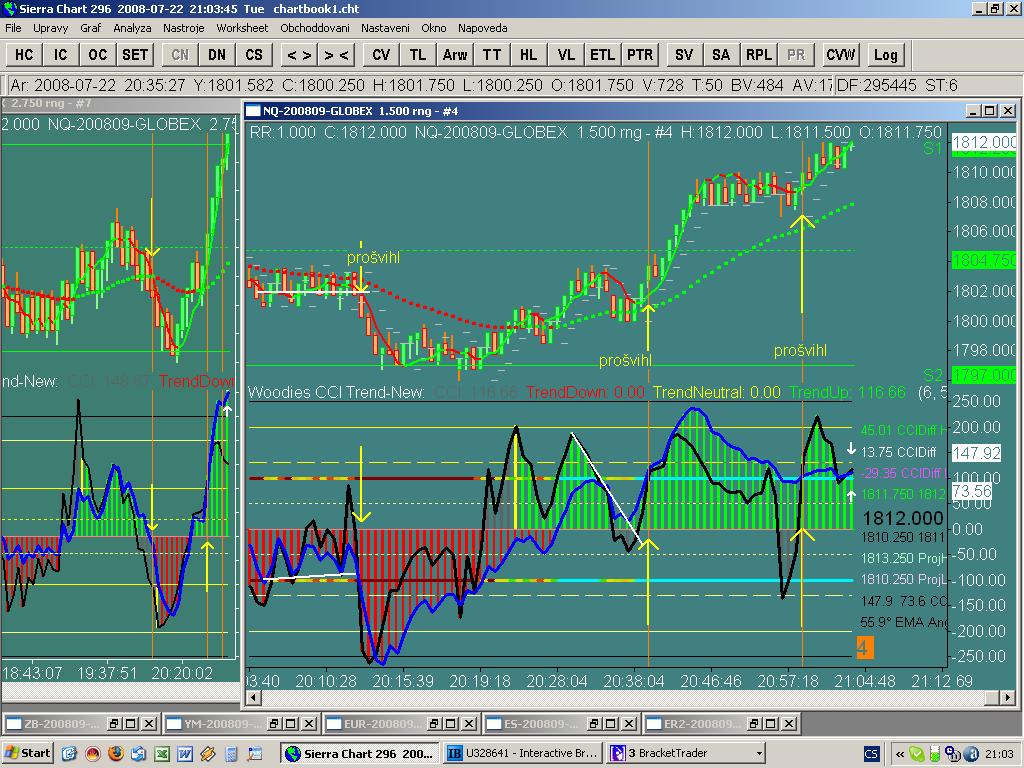Viewport: 1024px width, 768px height.
Task: Open the Log window button
Action: (885, 55)
